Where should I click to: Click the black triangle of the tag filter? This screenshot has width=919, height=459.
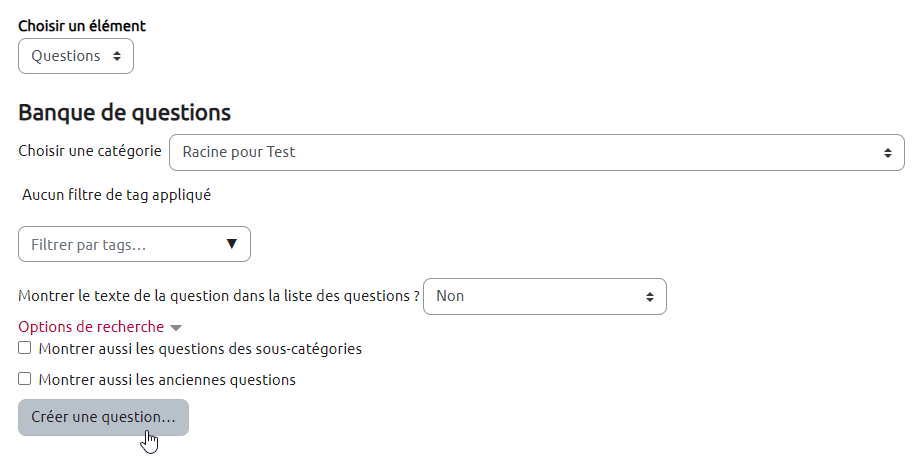pos(232,244)
